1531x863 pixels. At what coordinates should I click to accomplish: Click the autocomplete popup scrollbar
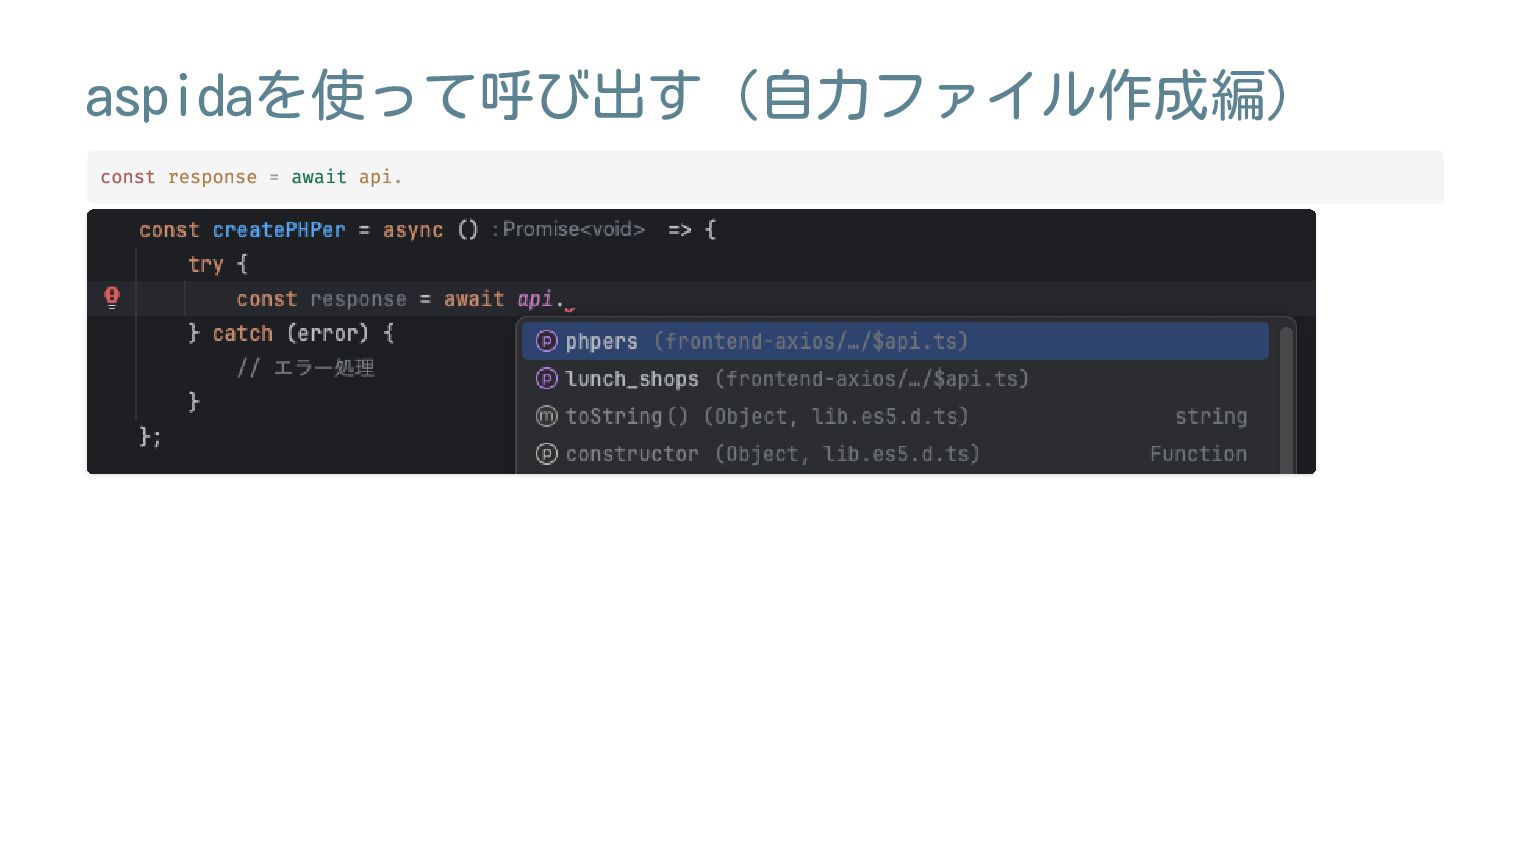[1286, 398]
